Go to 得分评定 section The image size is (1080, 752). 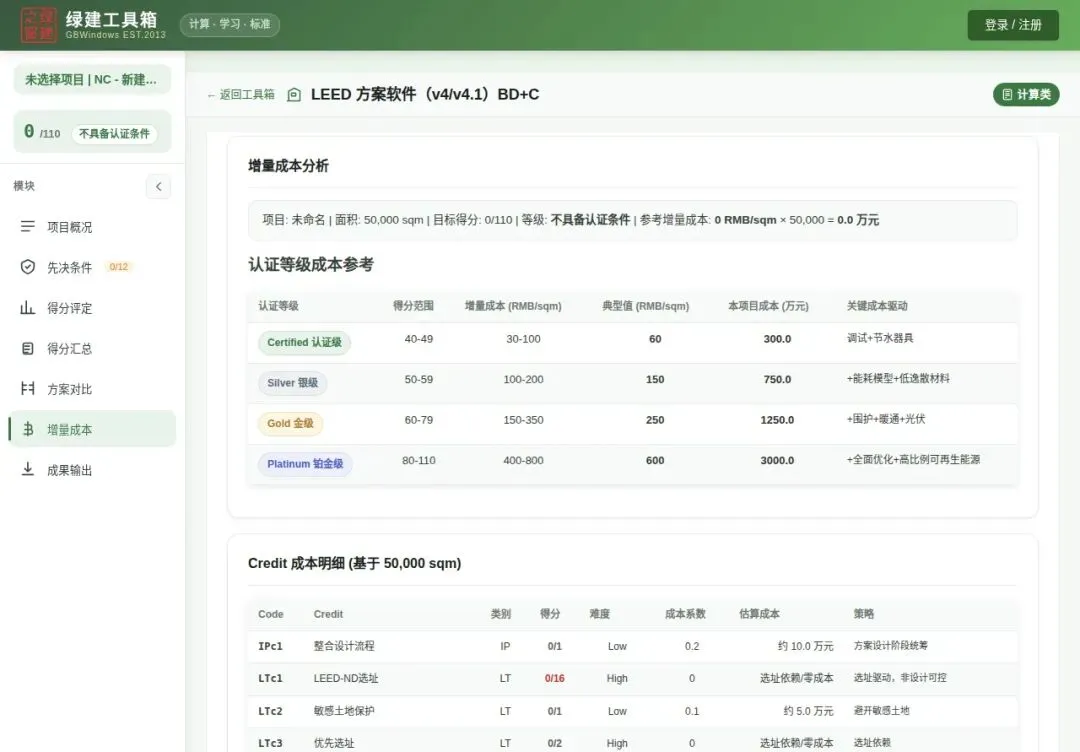pos(92,308)
